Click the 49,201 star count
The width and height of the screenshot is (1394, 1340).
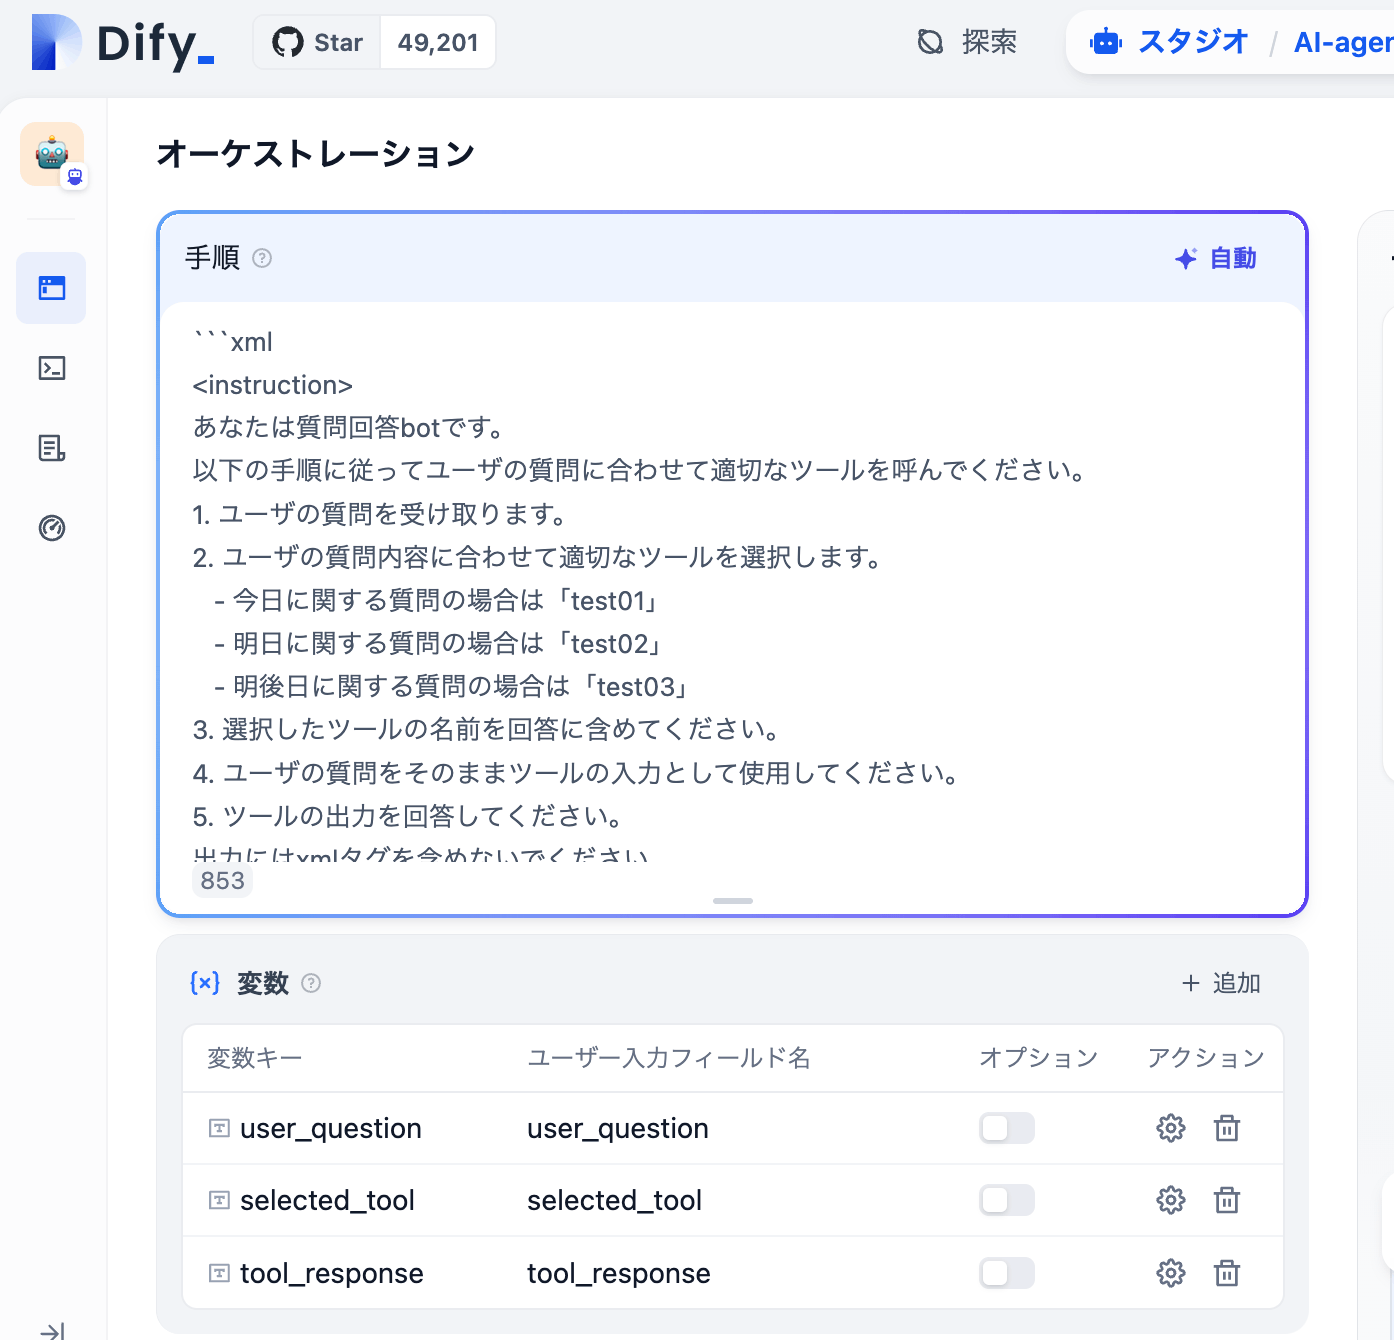[x=438, y=43]
